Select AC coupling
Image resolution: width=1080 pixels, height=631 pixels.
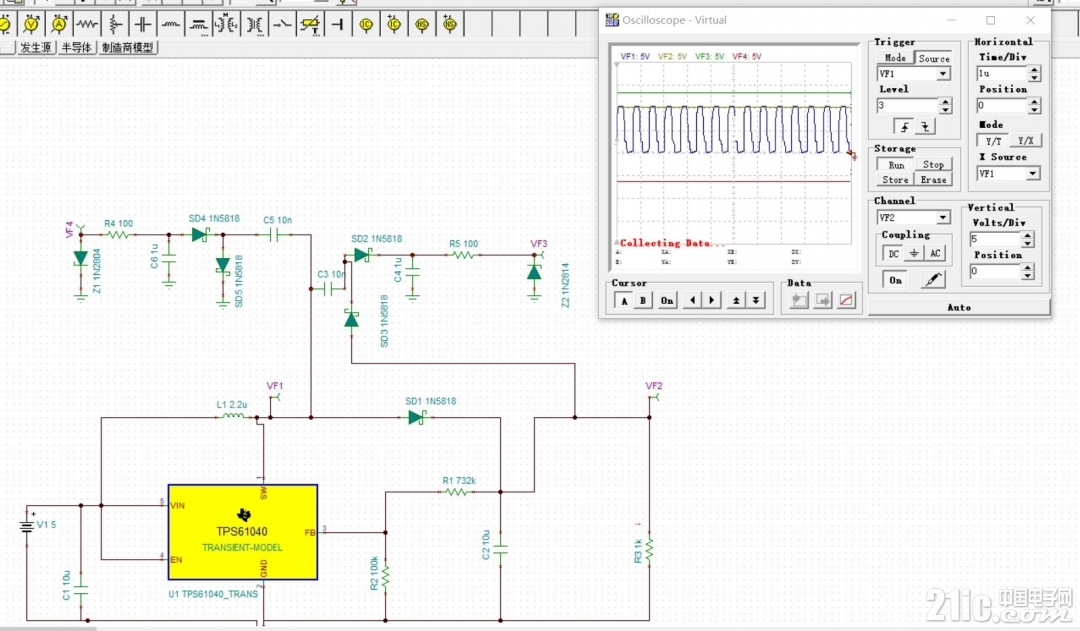click(935, 254)
